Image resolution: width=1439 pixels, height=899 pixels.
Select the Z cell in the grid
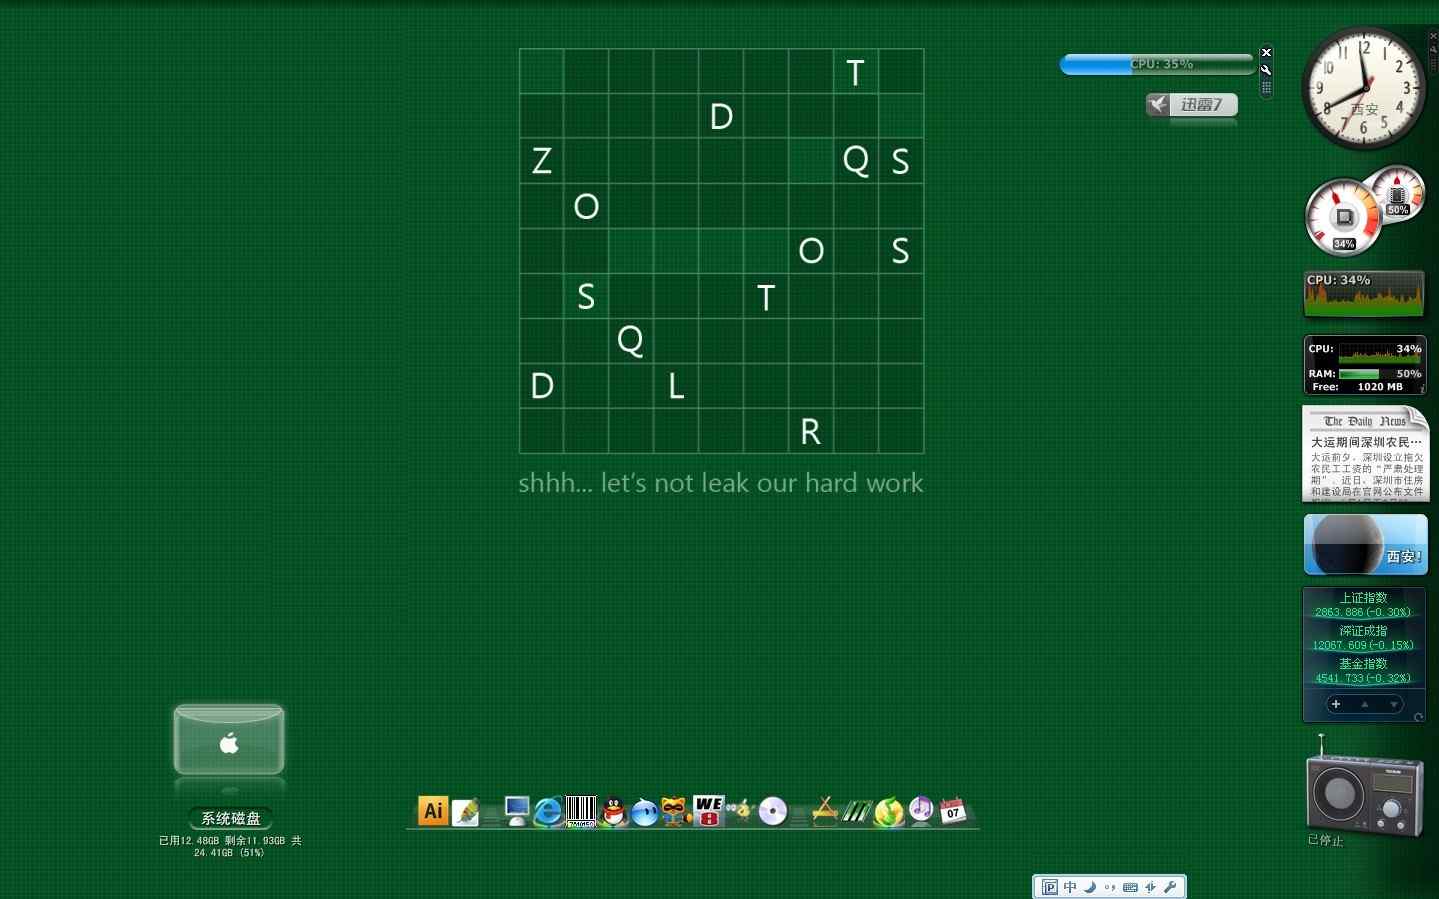coord(541,160)
